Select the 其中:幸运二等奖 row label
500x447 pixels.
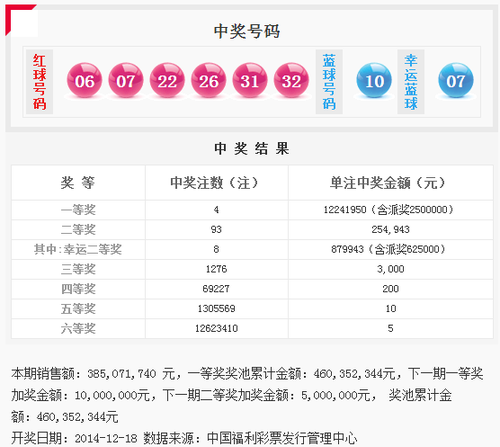coord(78,249)
